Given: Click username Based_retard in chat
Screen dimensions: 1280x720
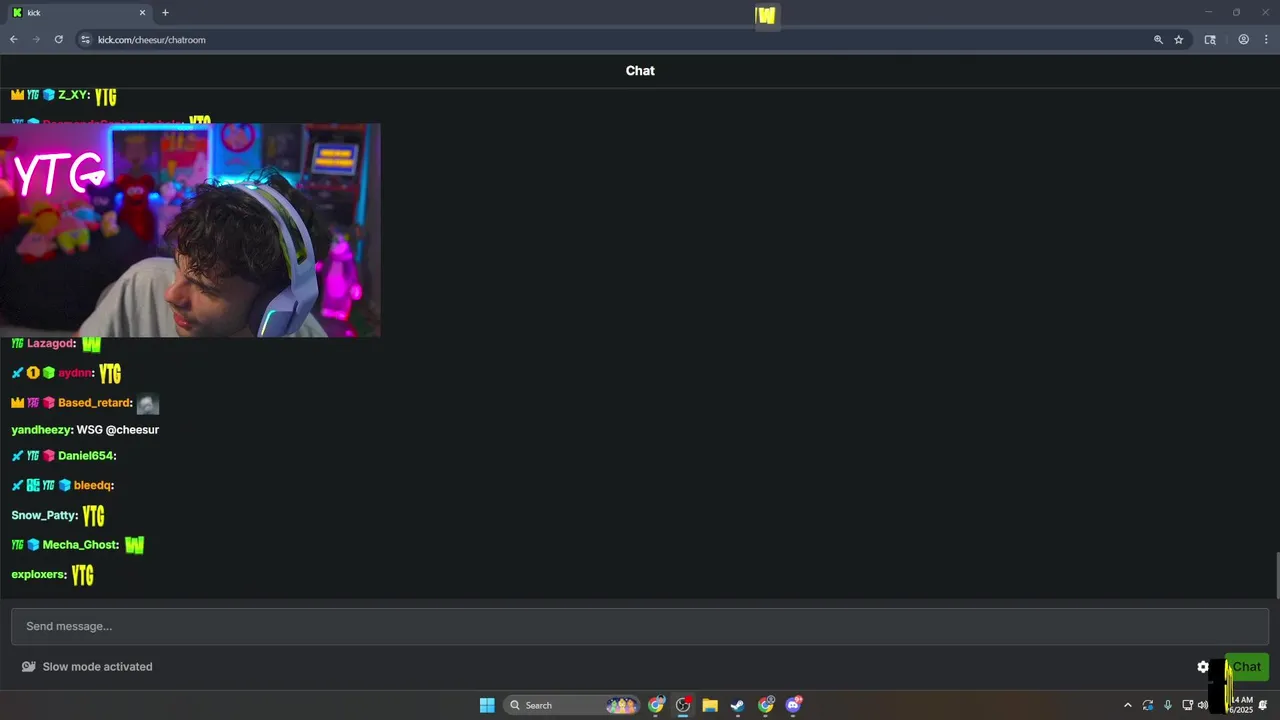Looking at the screenshot, I should 94,403.
